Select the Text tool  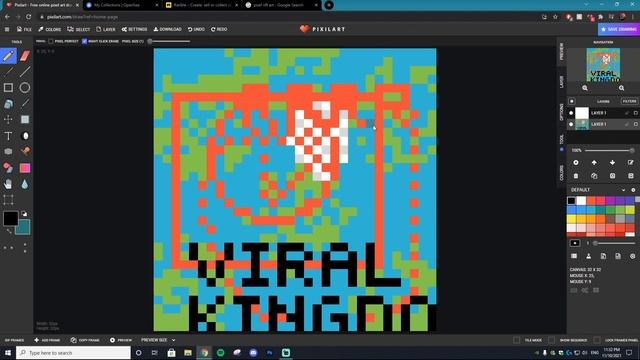[x=8, y=136]
